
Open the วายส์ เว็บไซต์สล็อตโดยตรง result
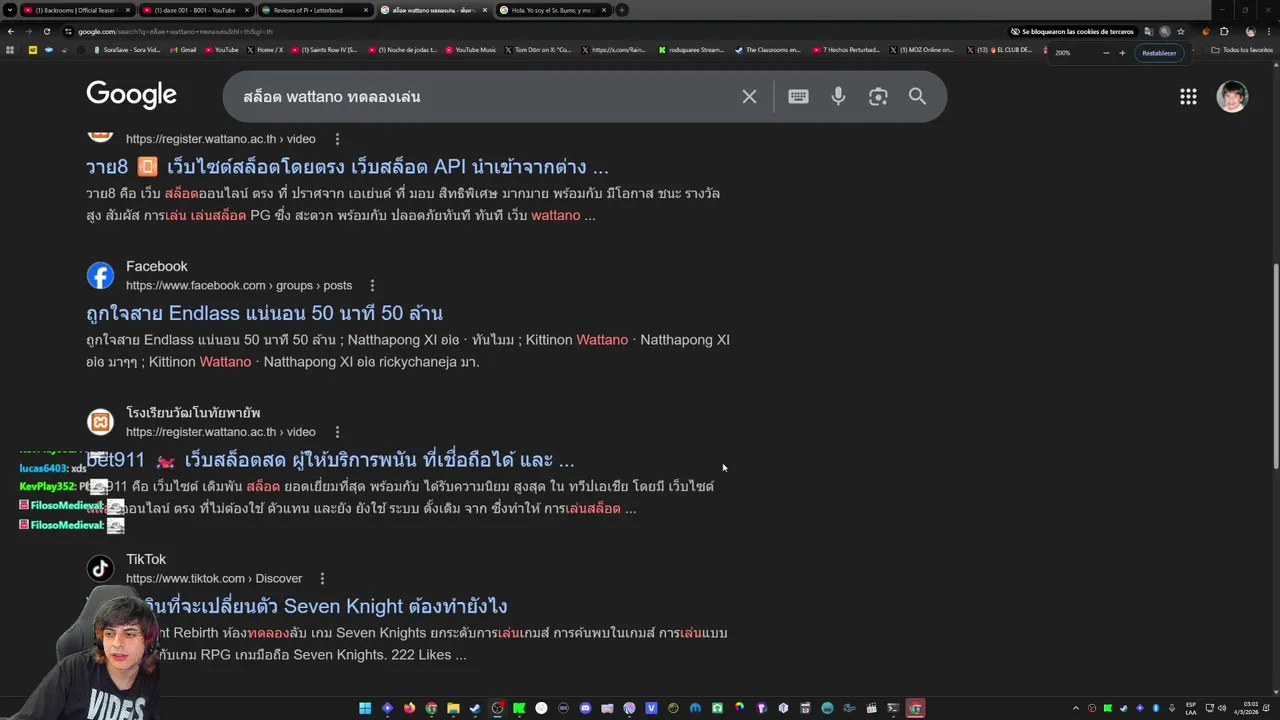click(x=347, y=167)
